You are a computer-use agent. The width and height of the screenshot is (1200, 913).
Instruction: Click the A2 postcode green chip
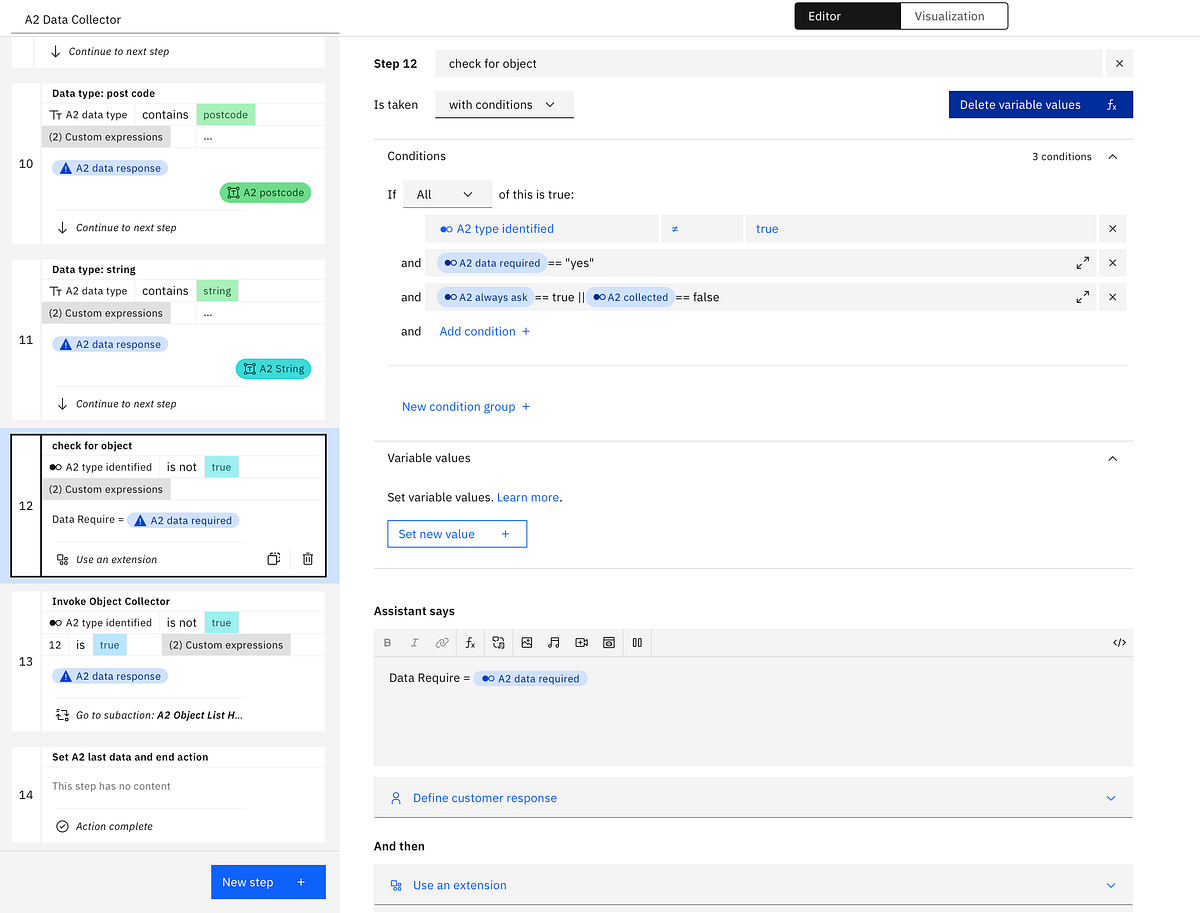point(265,193)
